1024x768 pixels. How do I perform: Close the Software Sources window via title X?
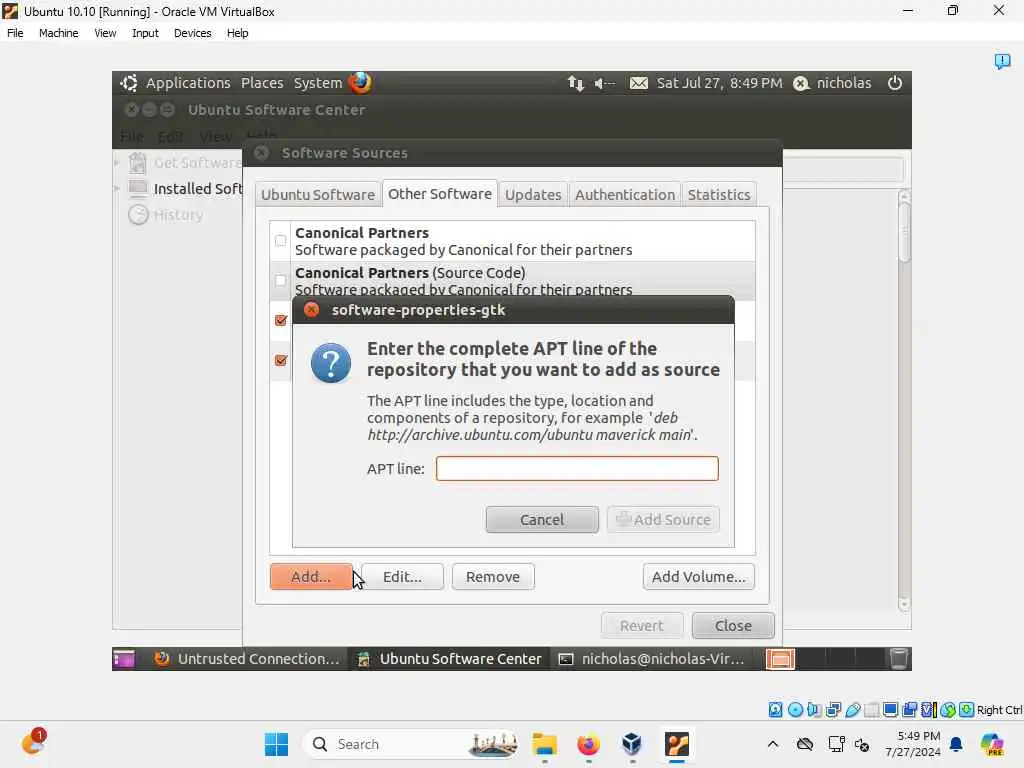pyautogui.click(x=261, y=153)
